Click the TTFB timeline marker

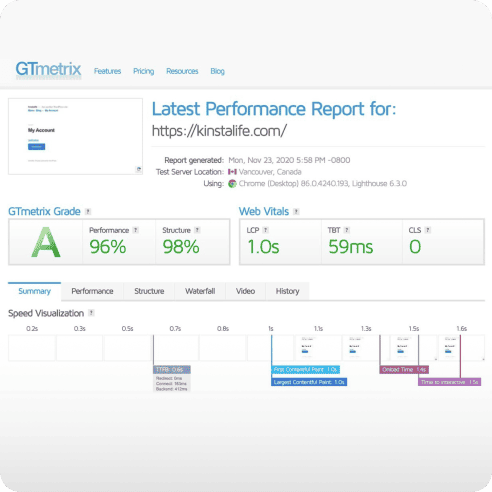172,370
